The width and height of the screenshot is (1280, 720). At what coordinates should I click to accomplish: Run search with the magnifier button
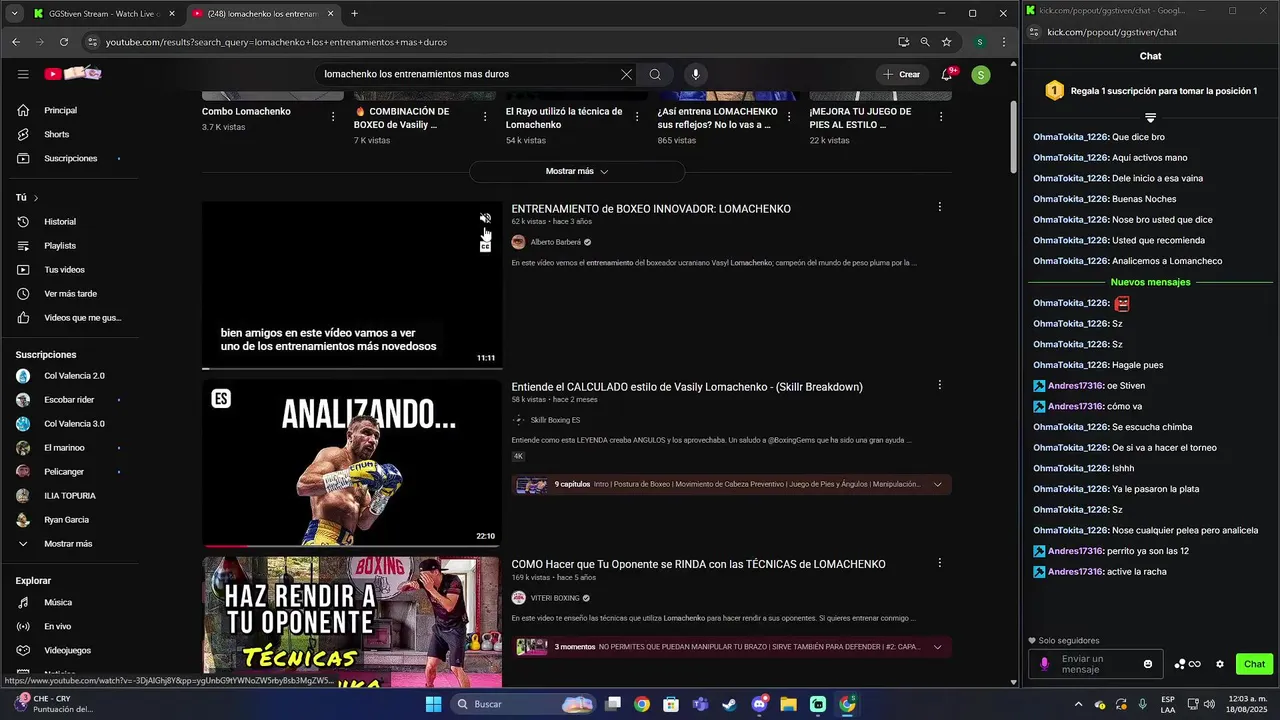pyautogui.click(x=655, y=74)
